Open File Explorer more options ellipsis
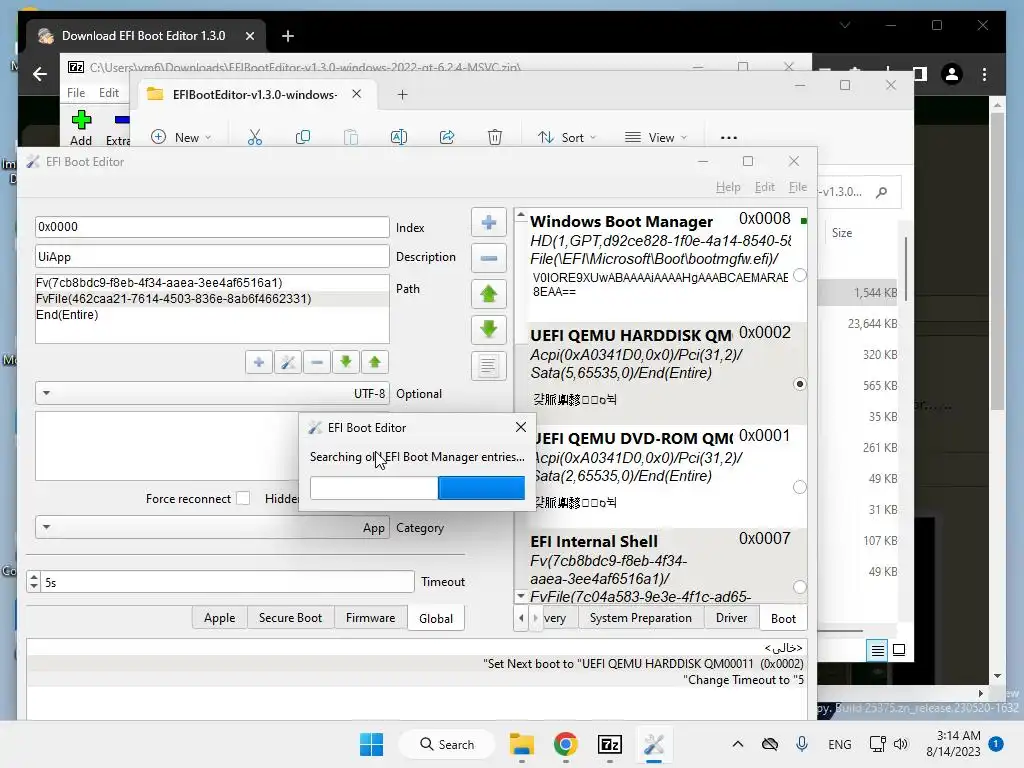1024x768 pixels. pyautogui.click(x=729, y=138)
